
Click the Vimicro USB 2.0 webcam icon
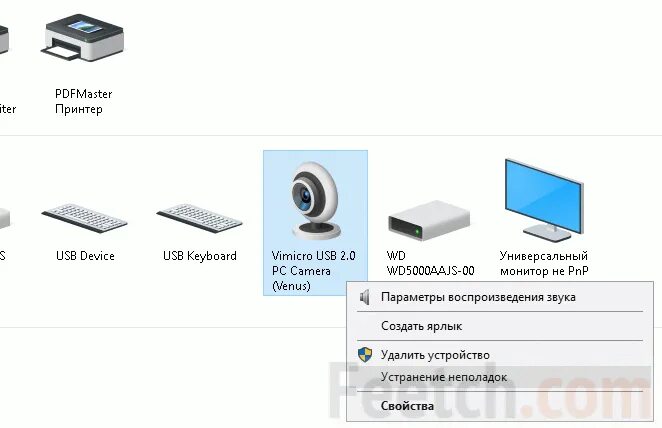click(316, 201)
